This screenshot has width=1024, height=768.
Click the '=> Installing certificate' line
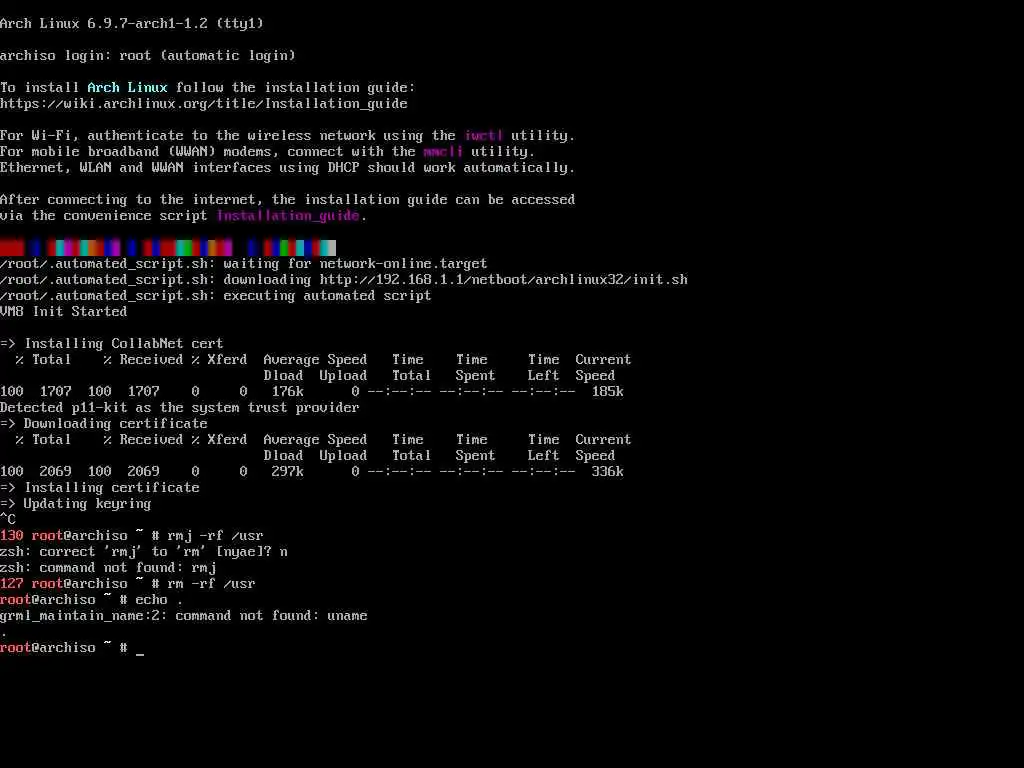100,488
